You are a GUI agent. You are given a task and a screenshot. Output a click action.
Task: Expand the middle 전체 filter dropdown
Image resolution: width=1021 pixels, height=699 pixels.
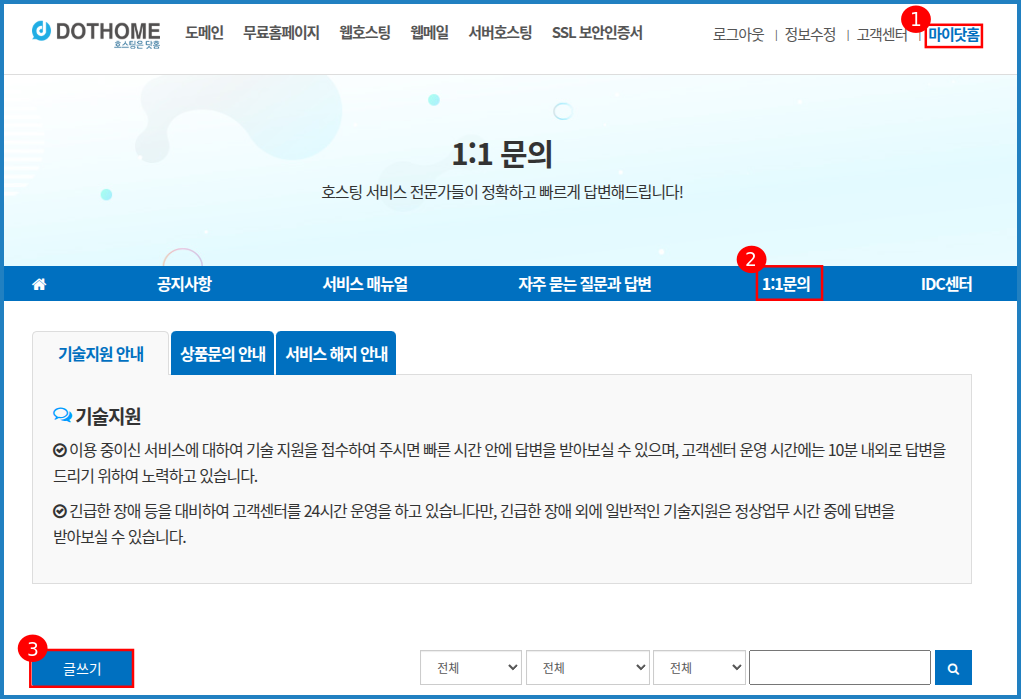coord(587,667)
